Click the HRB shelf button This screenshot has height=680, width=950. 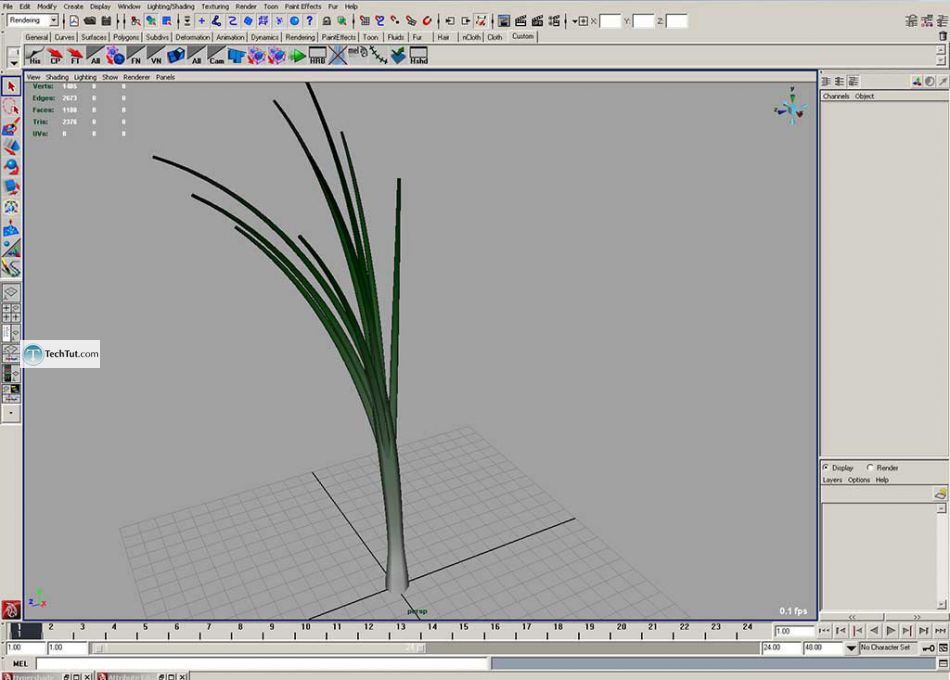click(317, 56)
